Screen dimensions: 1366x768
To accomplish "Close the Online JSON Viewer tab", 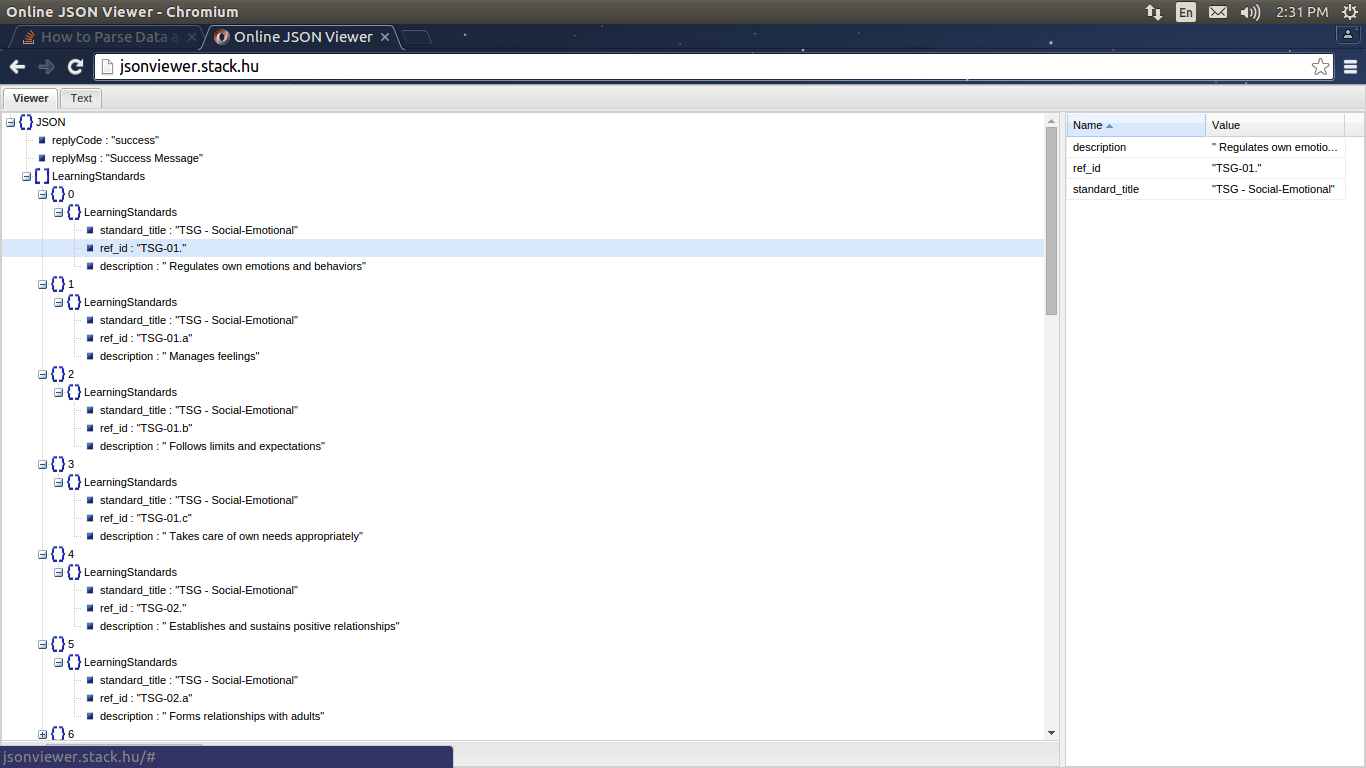I will (386, 37).
